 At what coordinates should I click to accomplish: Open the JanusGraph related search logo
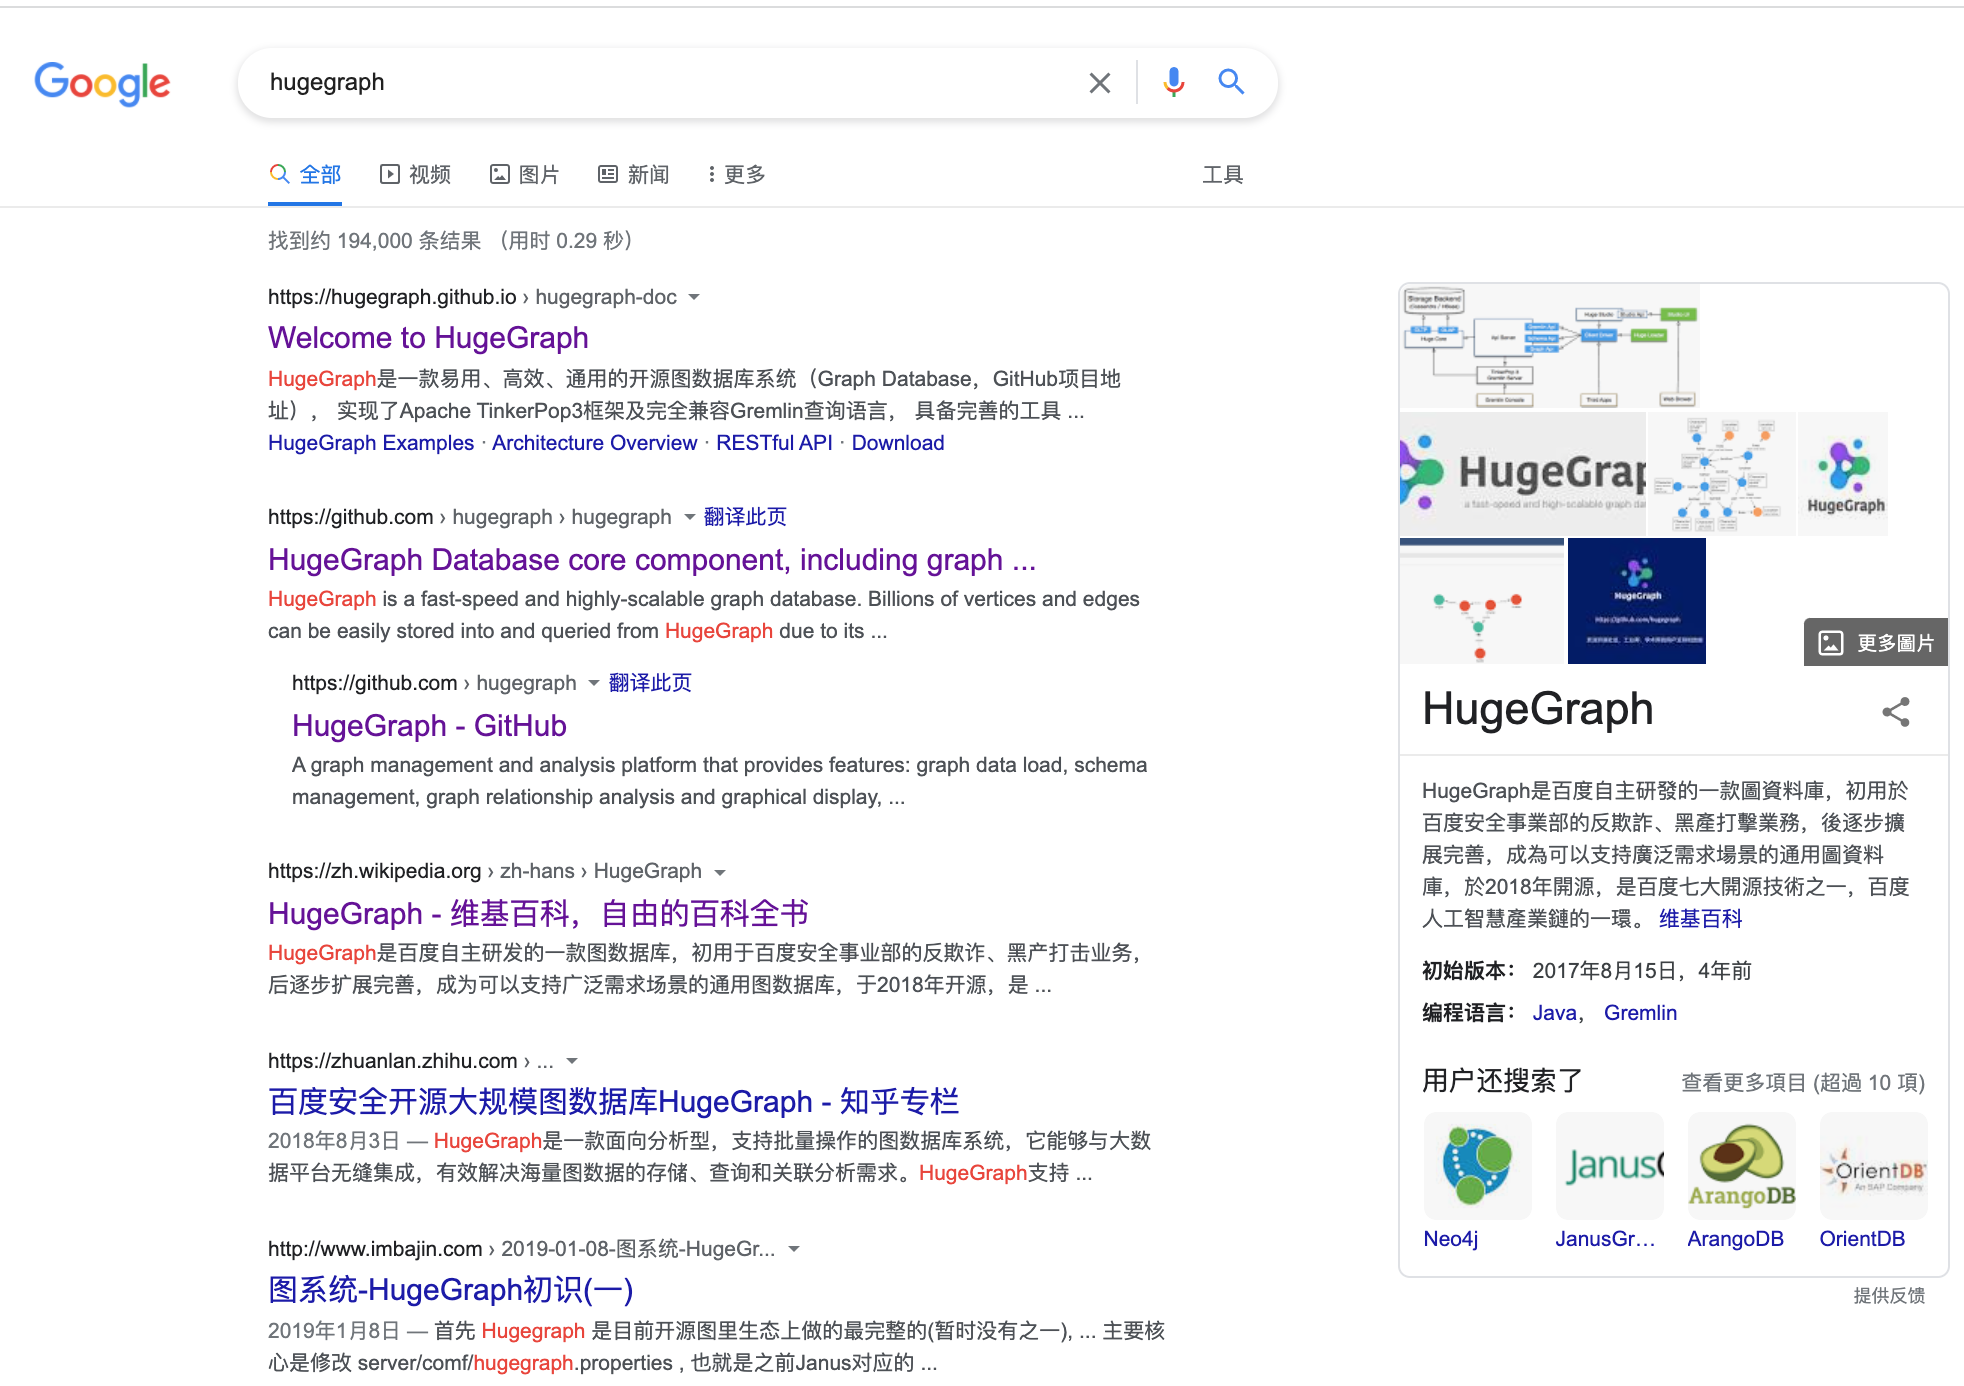point(1609,1165)
